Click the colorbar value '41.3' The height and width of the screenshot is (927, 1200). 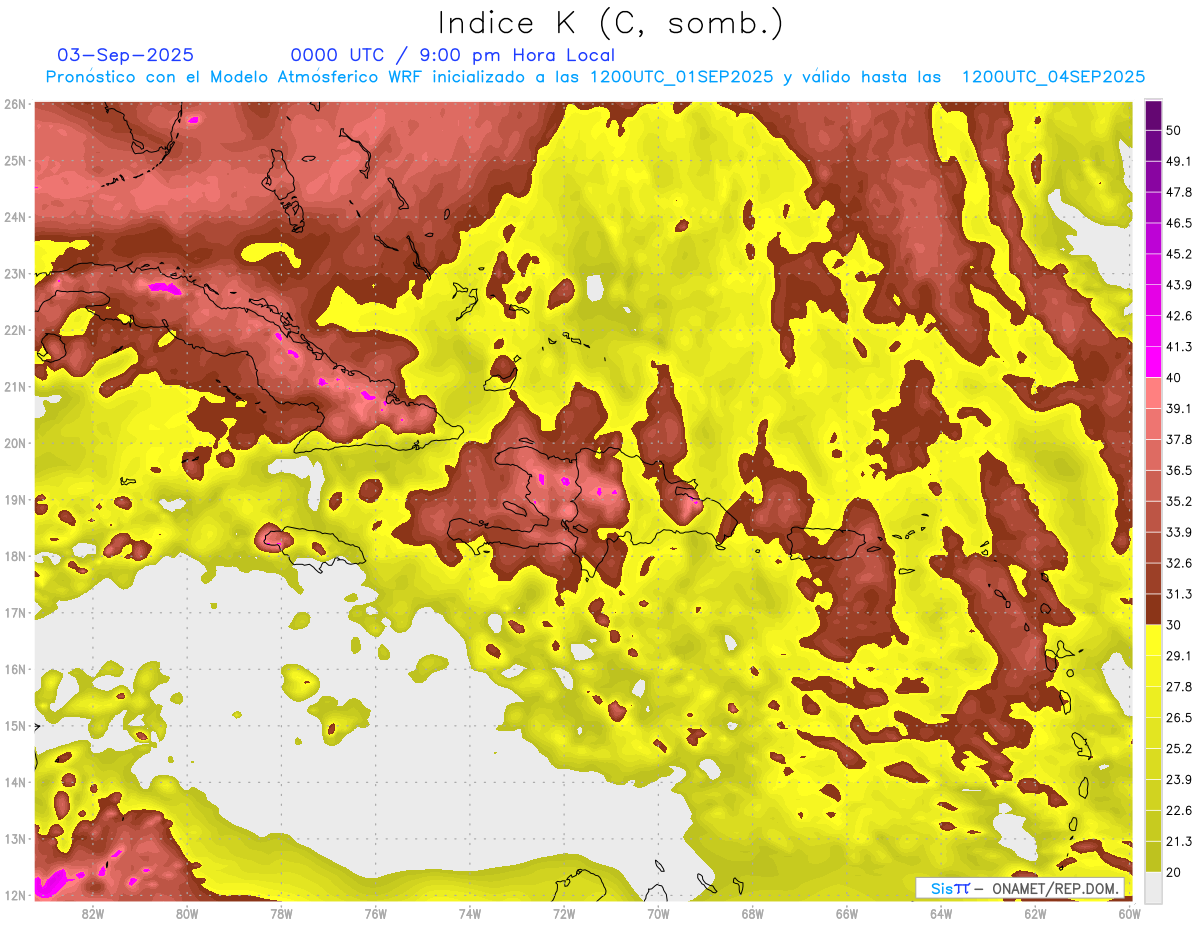[x=1178, y=347]
